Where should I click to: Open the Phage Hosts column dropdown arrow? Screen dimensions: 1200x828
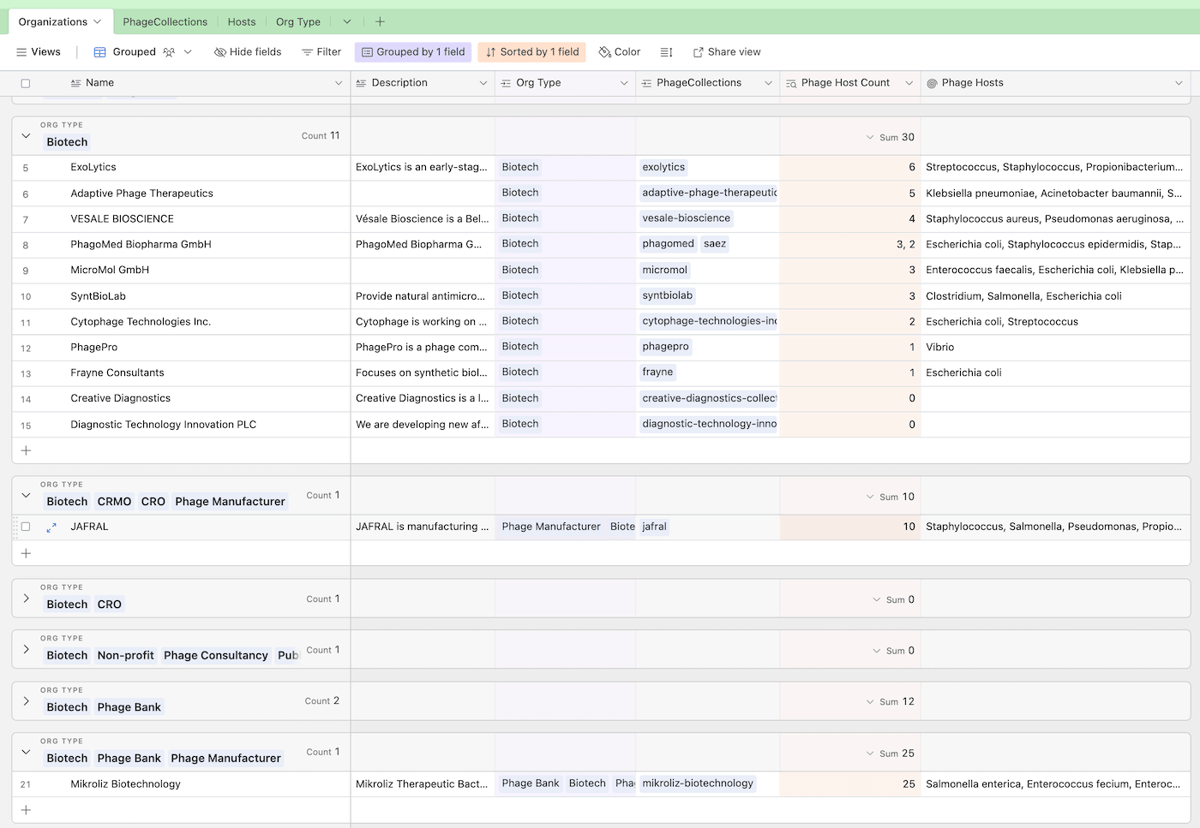pyautogui.click(x=1178, y=83)
